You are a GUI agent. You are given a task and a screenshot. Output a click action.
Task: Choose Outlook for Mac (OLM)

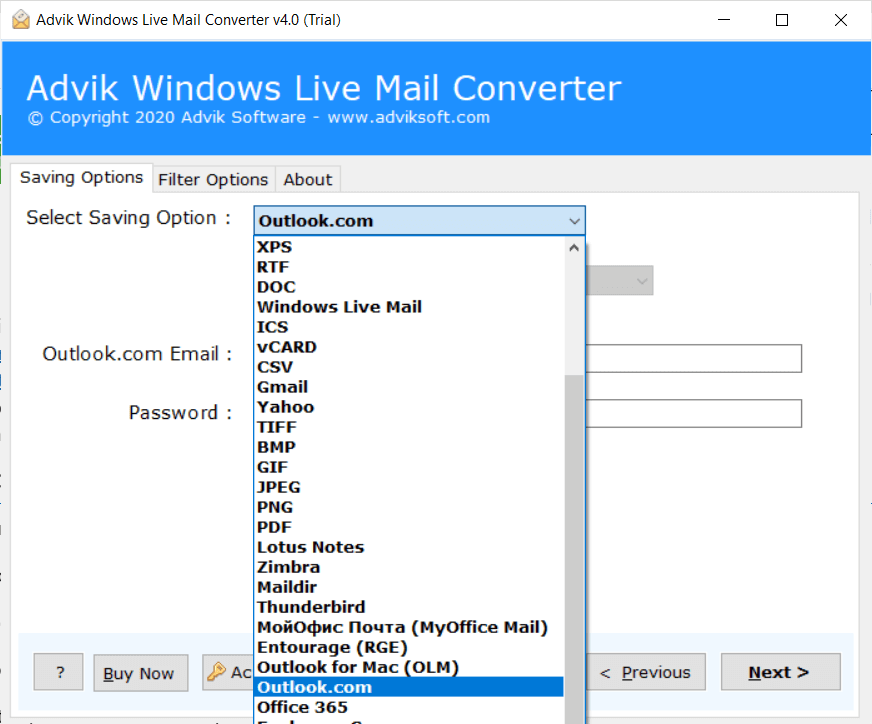[x=409, y=667]
